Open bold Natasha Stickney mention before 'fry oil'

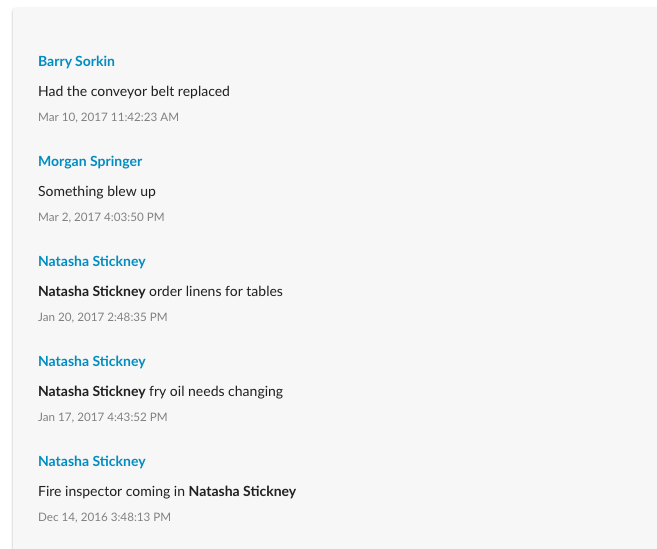[91, 391]
